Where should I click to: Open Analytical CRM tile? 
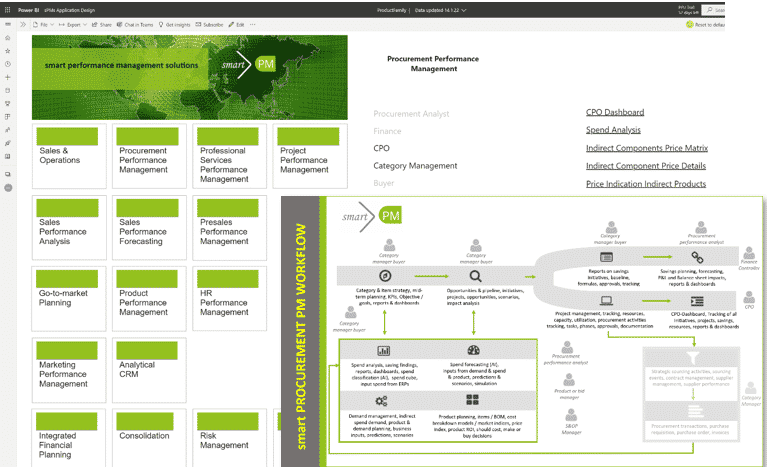149,370
